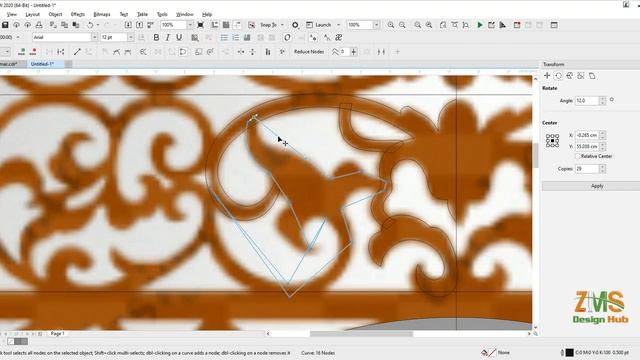This screenshot has width=640, height=360.
Task: Select the Size icon in Transform
Action: [580, 76]
